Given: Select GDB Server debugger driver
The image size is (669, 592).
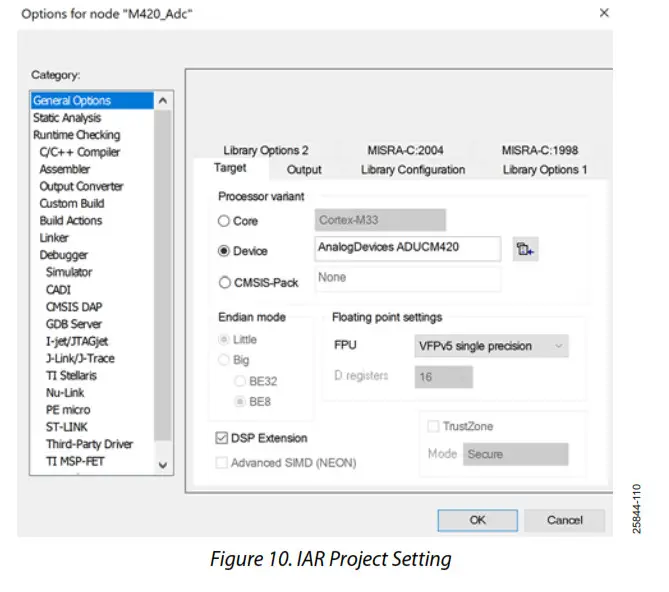Looking at the screenshot, I should 92,324.
